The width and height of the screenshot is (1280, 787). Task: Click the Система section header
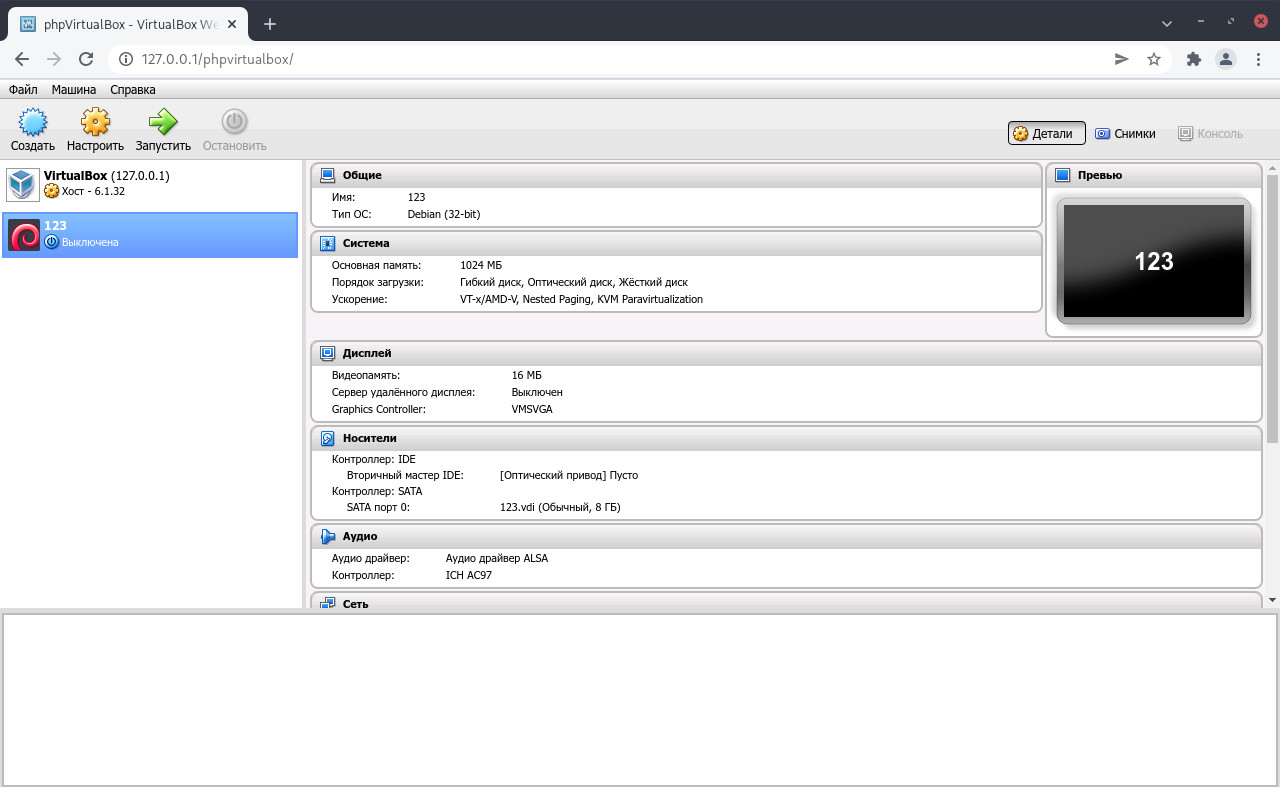point(676,243)
